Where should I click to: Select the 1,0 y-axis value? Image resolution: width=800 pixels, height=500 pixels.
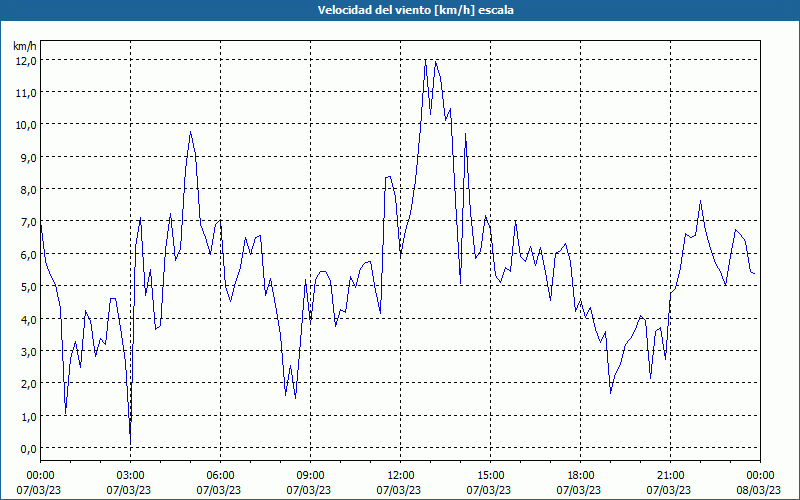coord(28,416)
